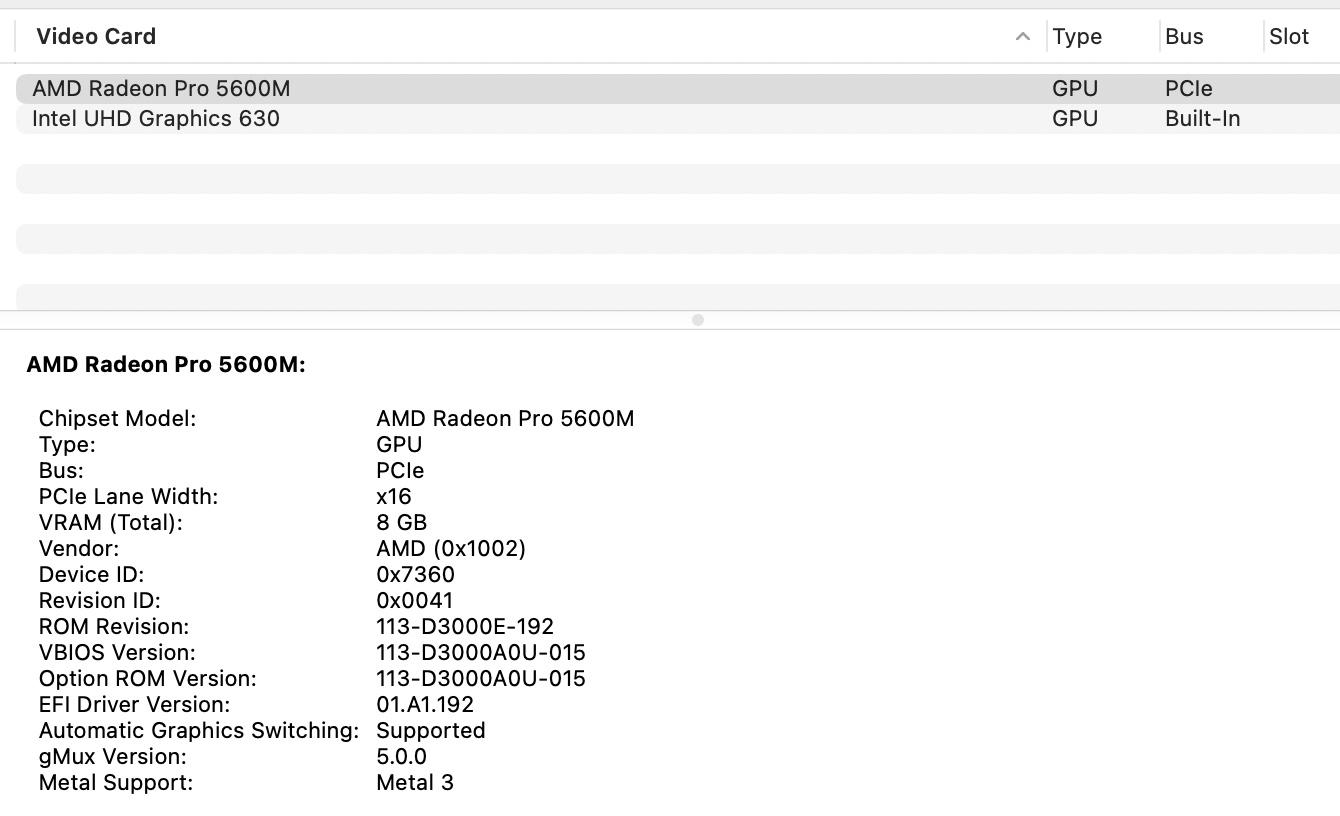Click the PCIe cell in AMD row
The image size is (1340, 816).
tap(1188, 89)
